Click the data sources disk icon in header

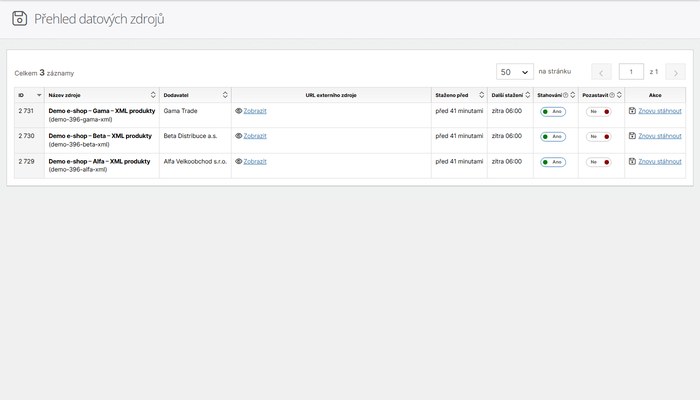(20, 19)
